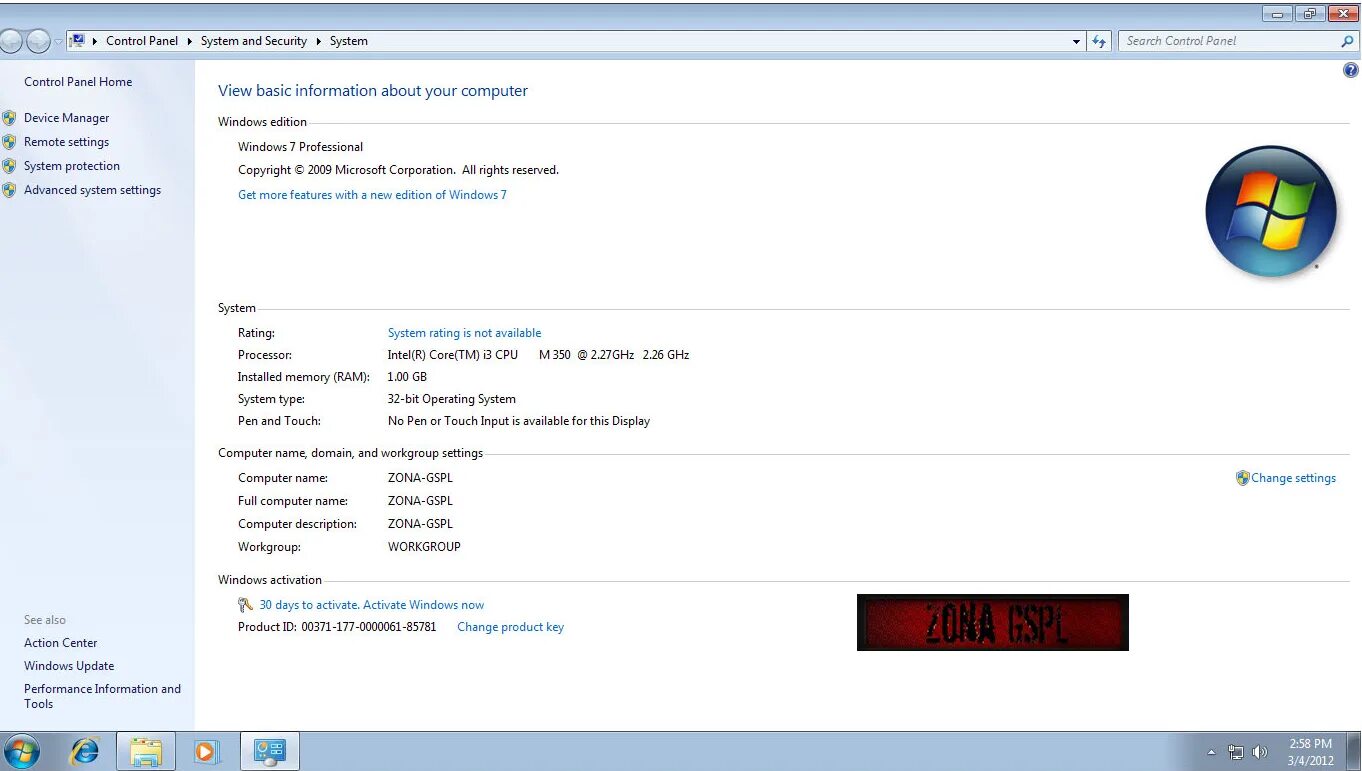
Task: Go to System and Security breadcrumb
Action: pos(254,41)
